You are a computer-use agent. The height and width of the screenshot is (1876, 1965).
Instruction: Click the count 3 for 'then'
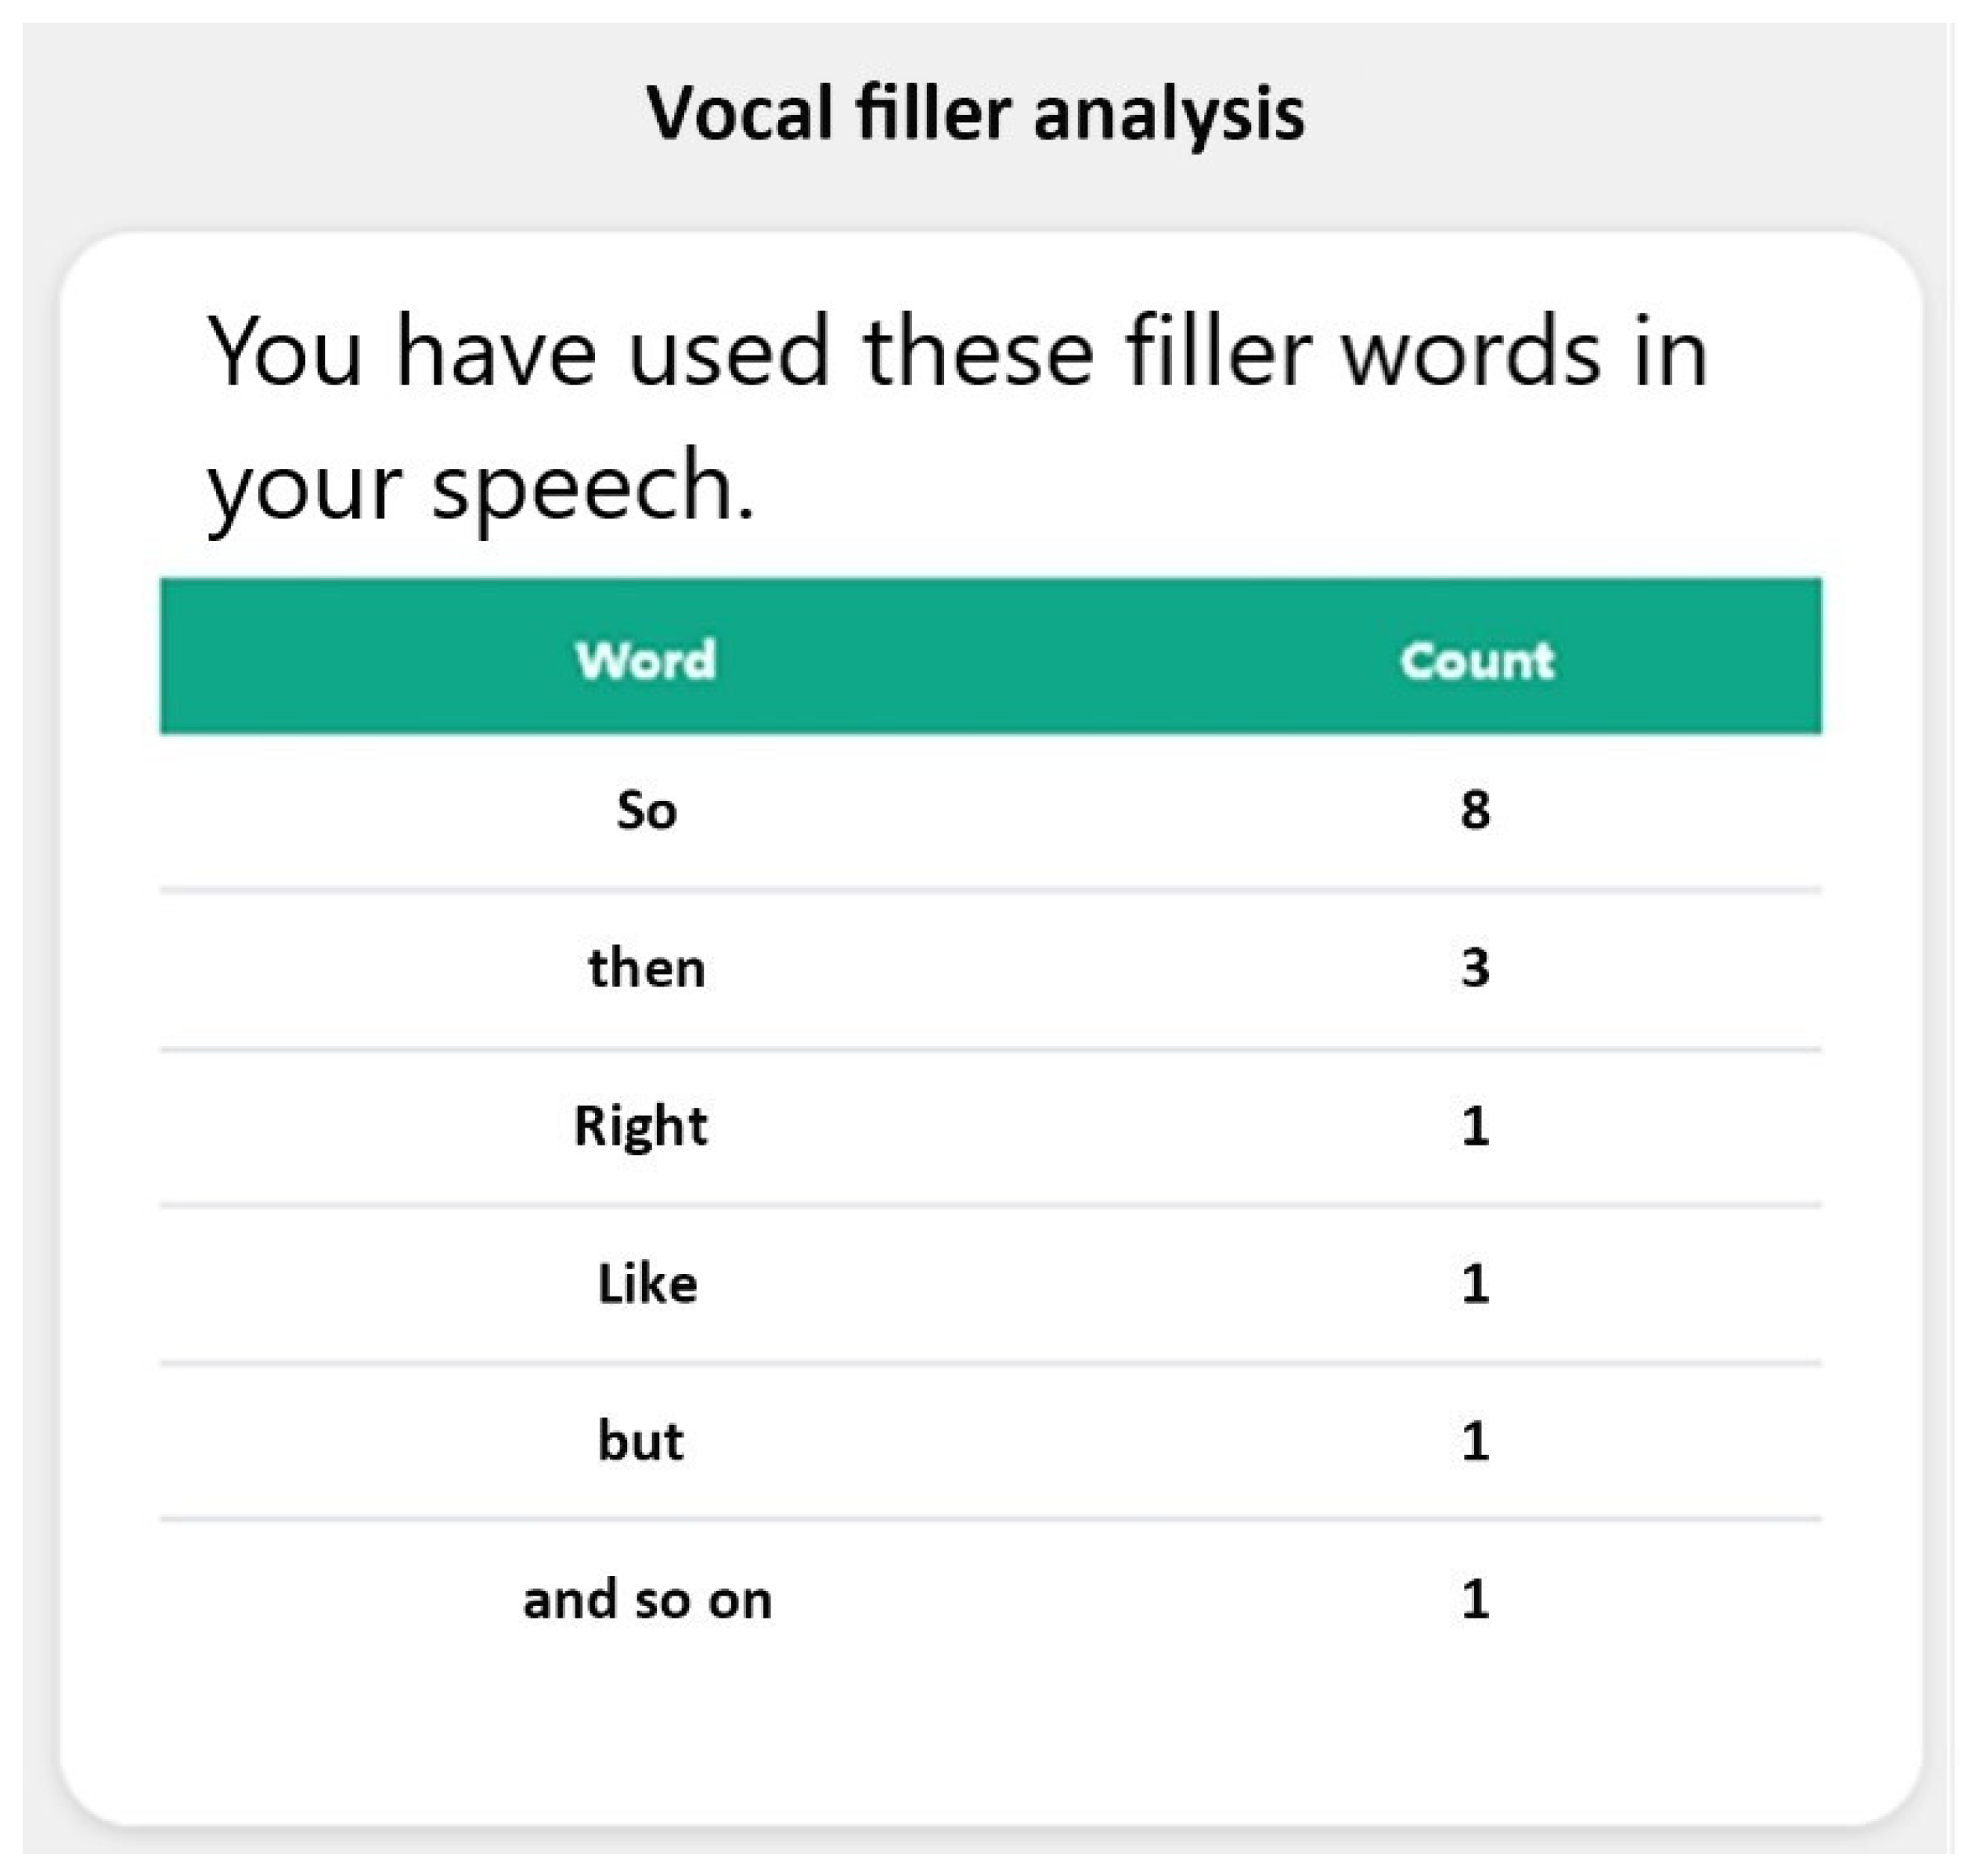pyautogui.click(x=1475, y=968)
